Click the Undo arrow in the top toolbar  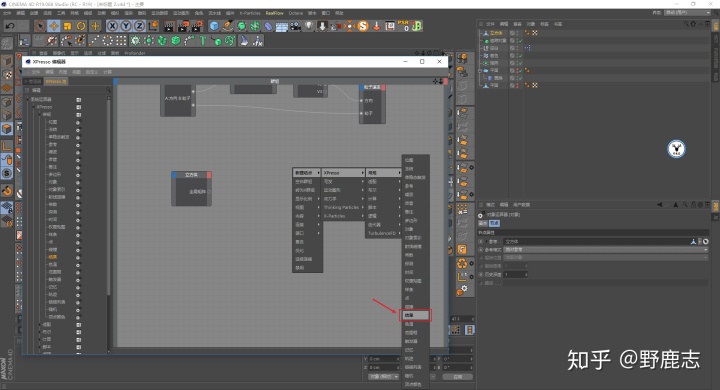click(10, 26)
